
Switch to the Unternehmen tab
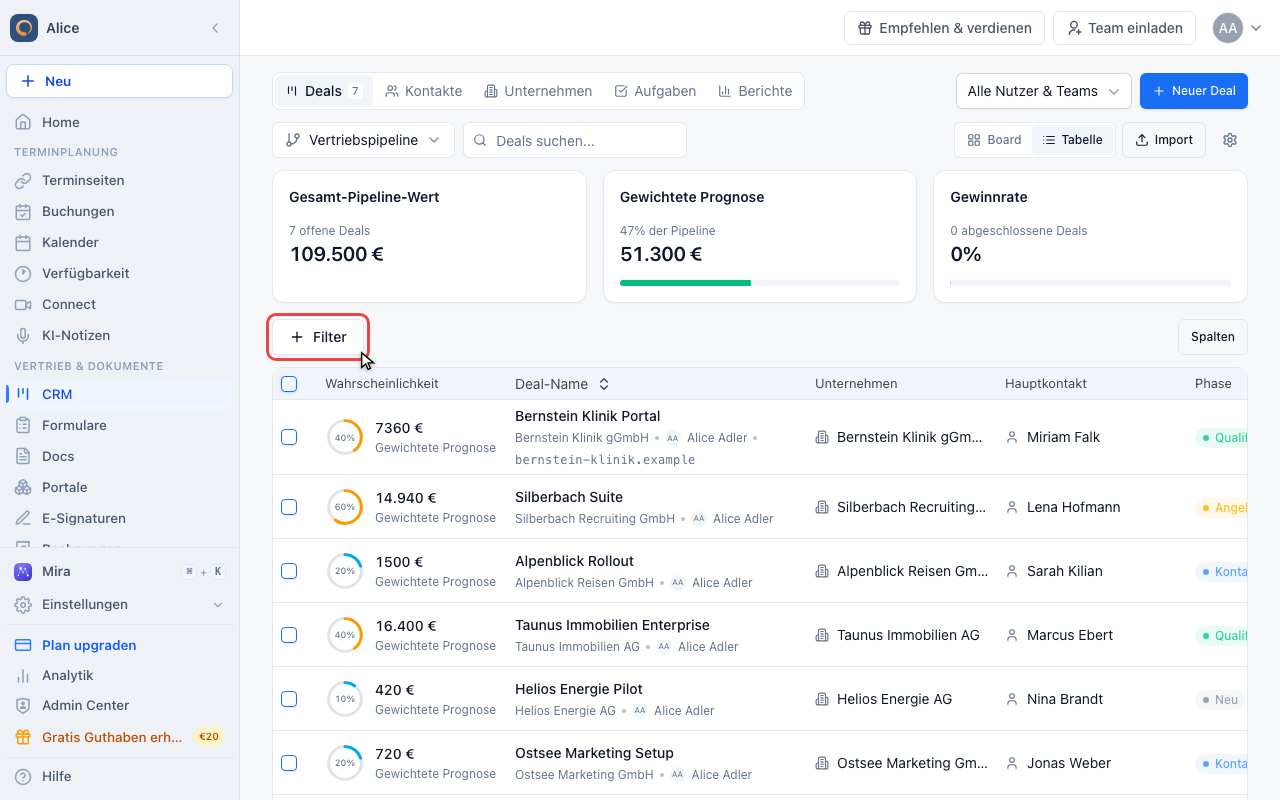(x=538, y=91)
